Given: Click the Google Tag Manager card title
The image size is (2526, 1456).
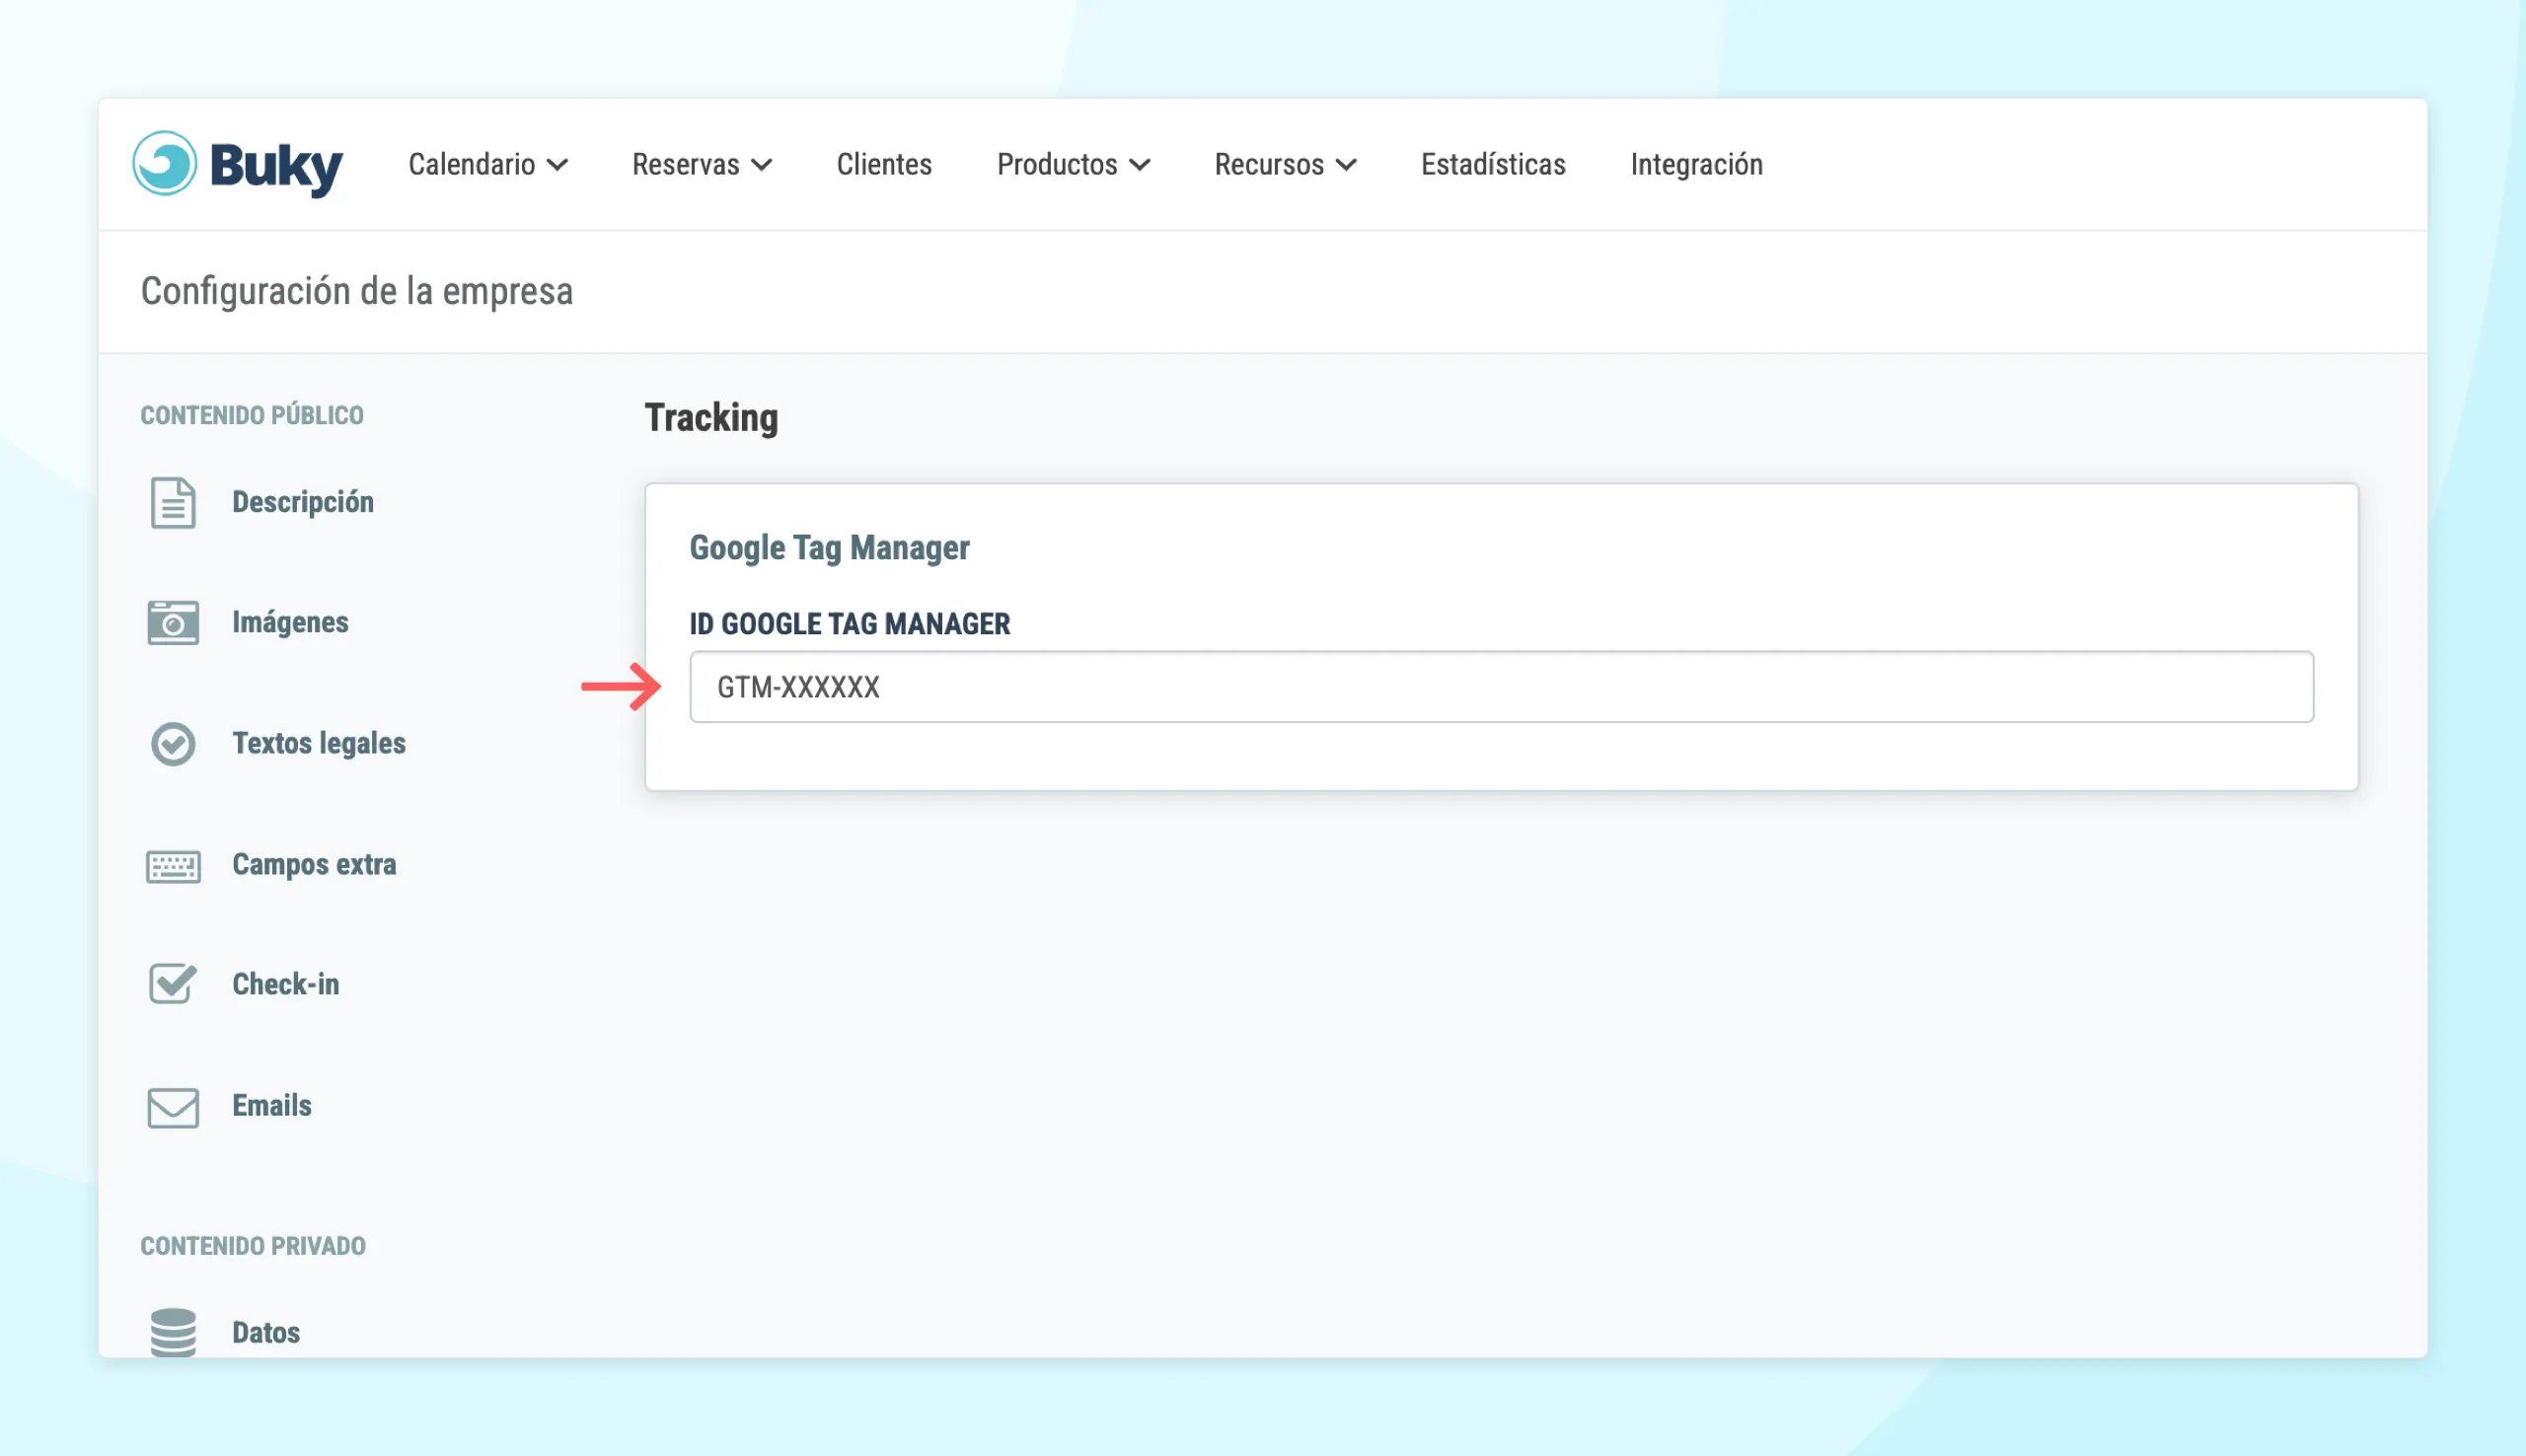Looking at the screenshot, I should pyautogui.click(x=829, y=548).
